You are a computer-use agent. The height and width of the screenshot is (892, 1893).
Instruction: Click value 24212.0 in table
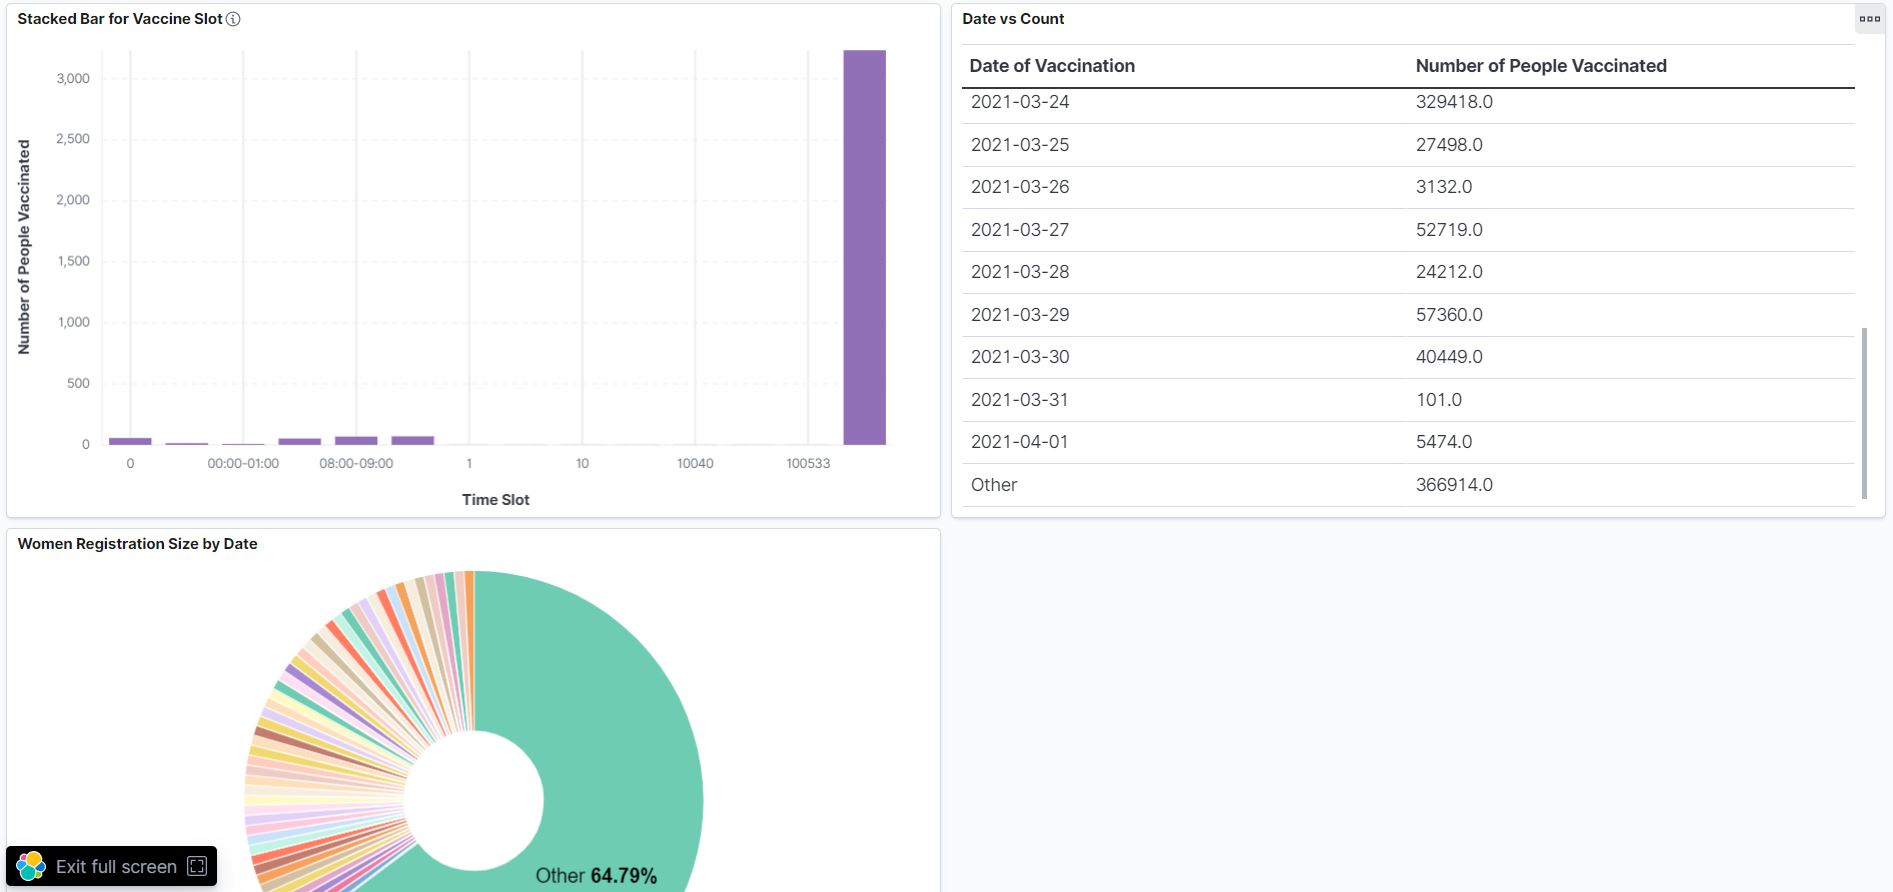tap(1449, 272)
